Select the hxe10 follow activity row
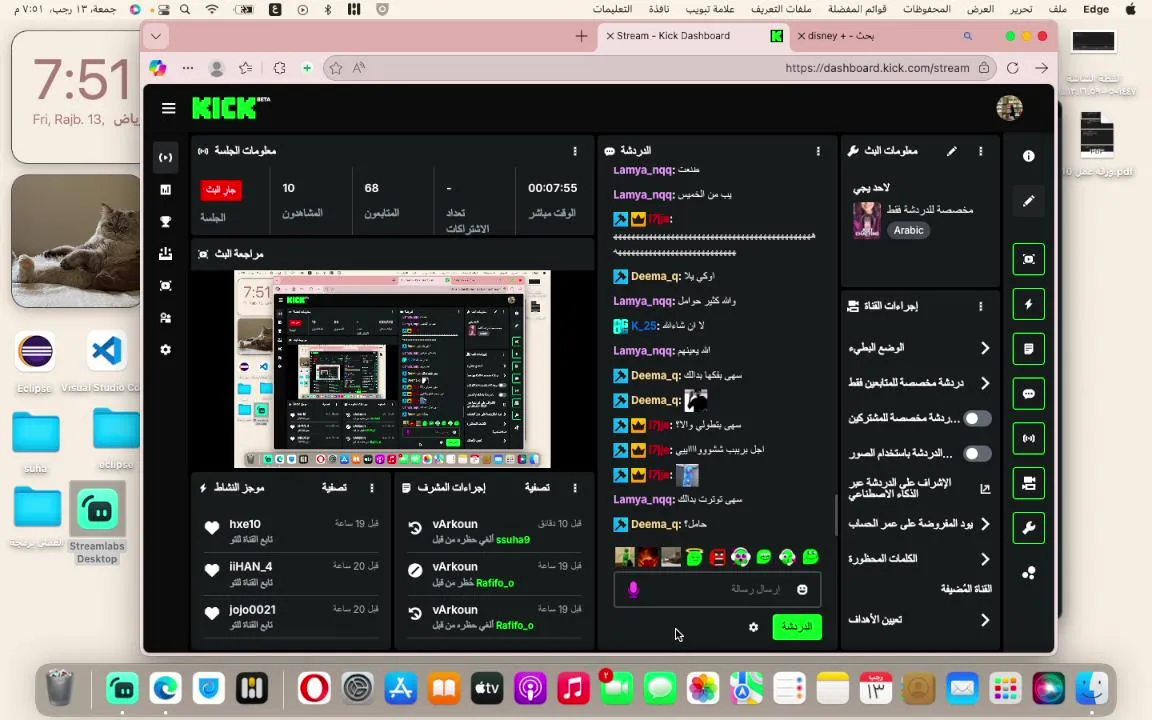This screenshot has width=1152, height=720. (x=292, y=530)
